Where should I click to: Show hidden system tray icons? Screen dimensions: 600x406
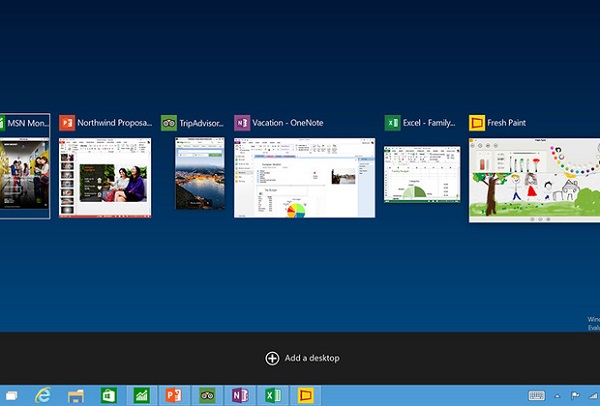pos(559,394)
